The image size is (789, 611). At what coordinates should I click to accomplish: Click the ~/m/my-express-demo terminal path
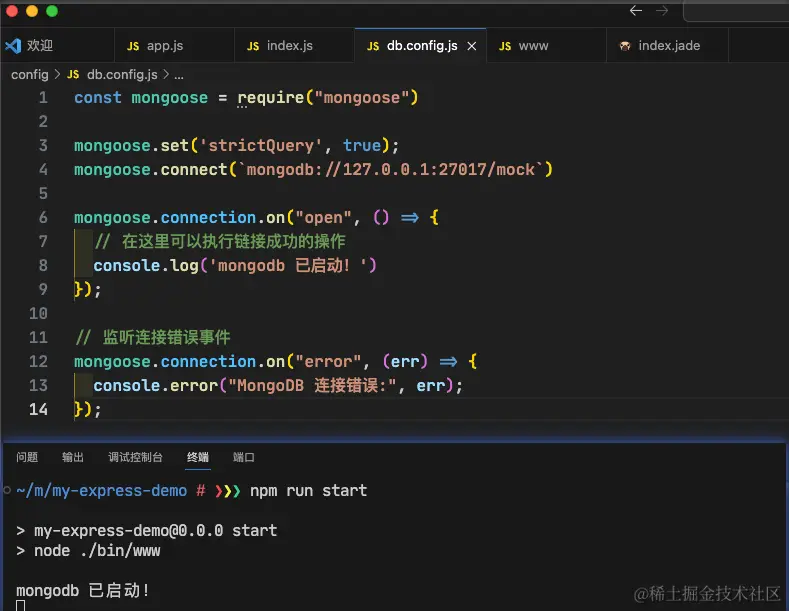pos(102,491)
